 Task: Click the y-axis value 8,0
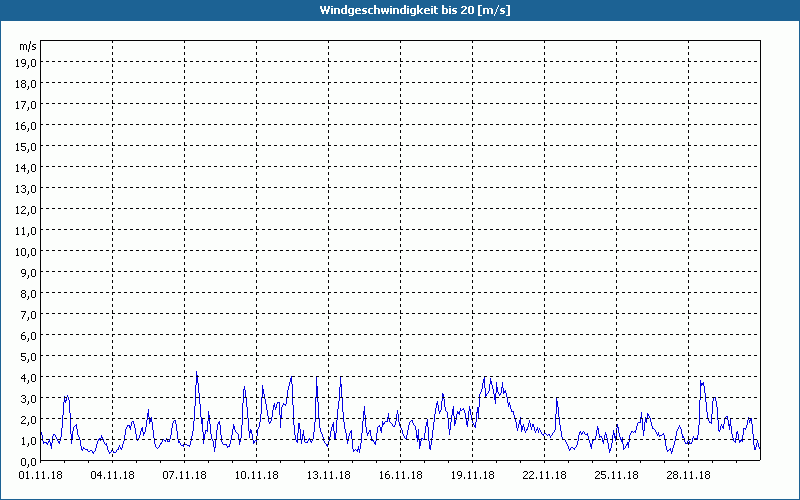[29, 294]
